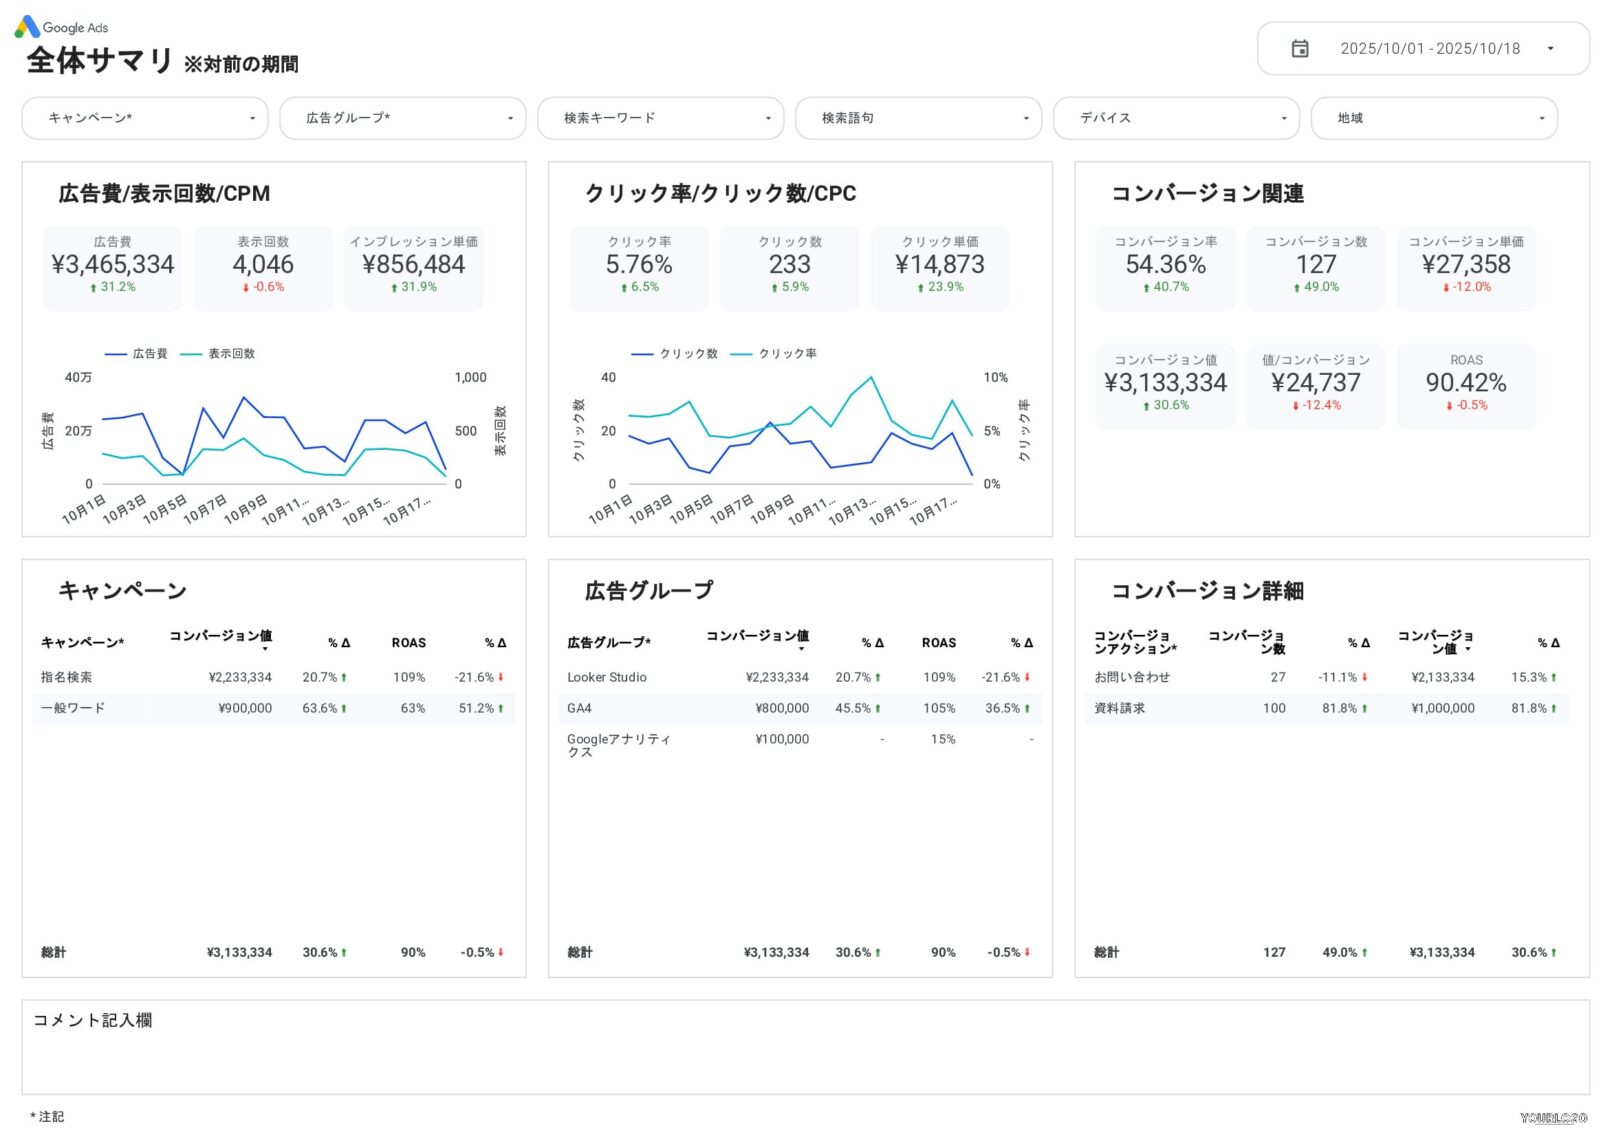
Task: Open the calendar icon in the date picker
Action: point(1301,48)
